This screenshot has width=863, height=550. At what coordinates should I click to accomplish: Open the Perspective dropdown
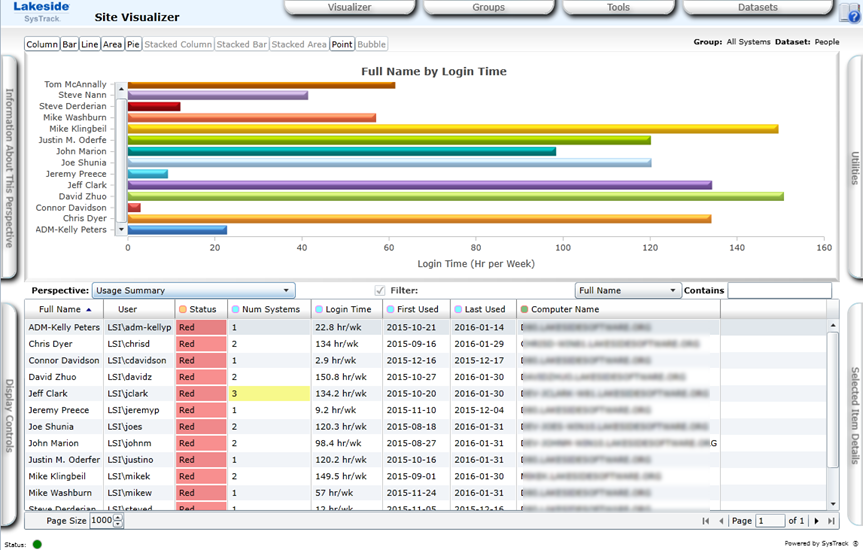click(193, 290)
